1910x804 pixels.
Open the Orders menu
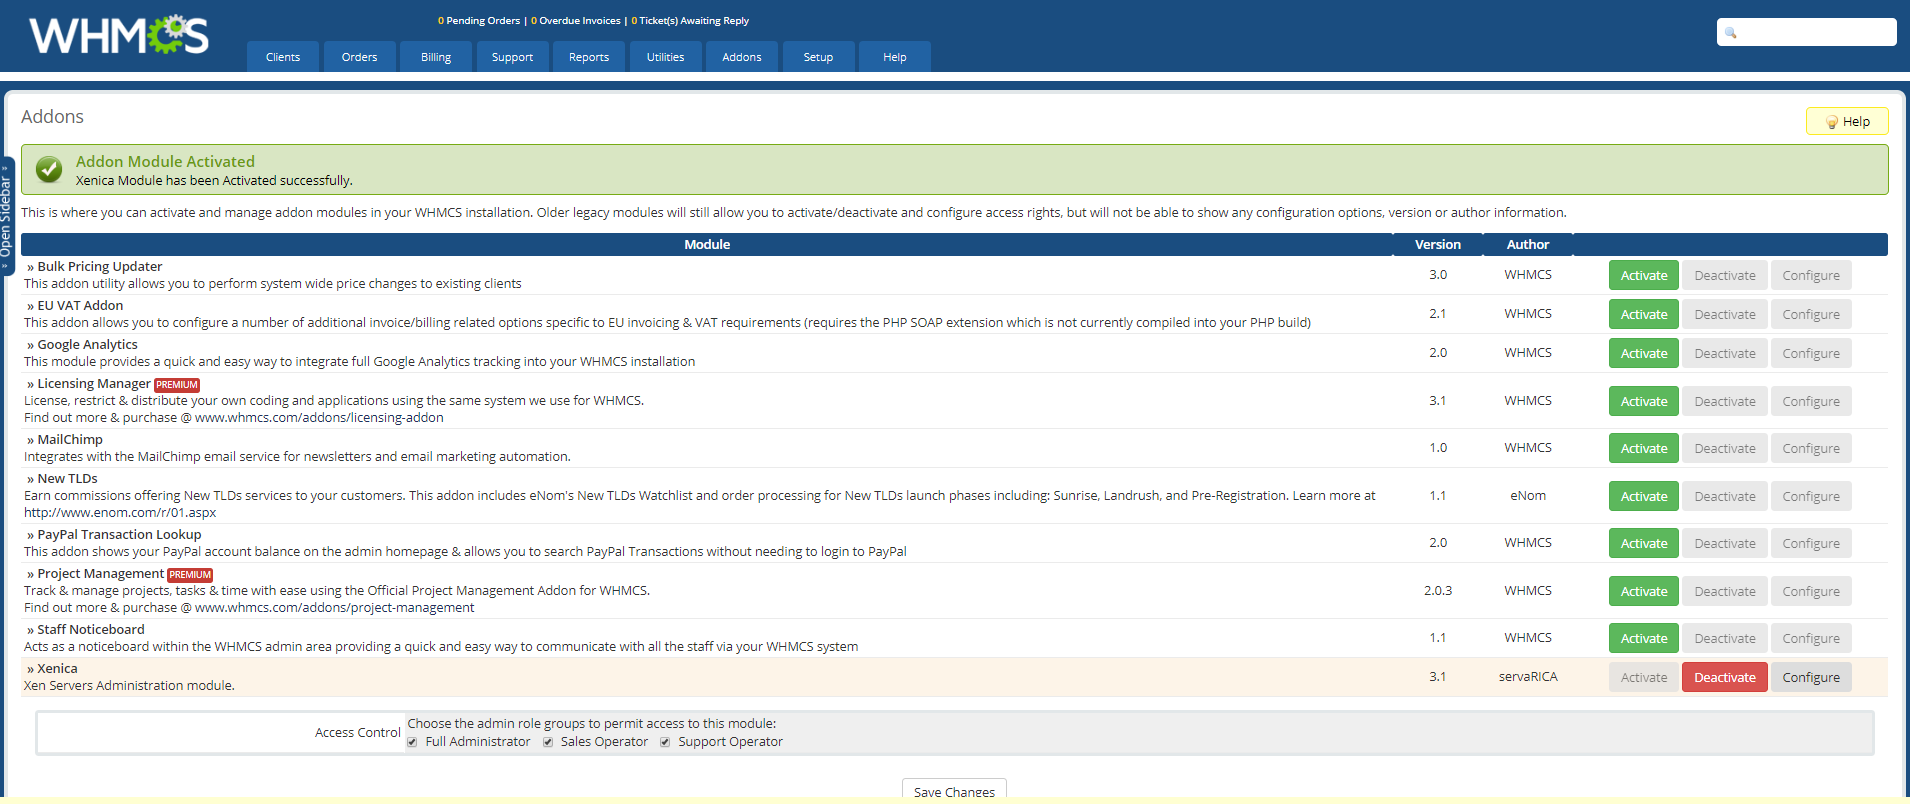click(x=360, y=57)
